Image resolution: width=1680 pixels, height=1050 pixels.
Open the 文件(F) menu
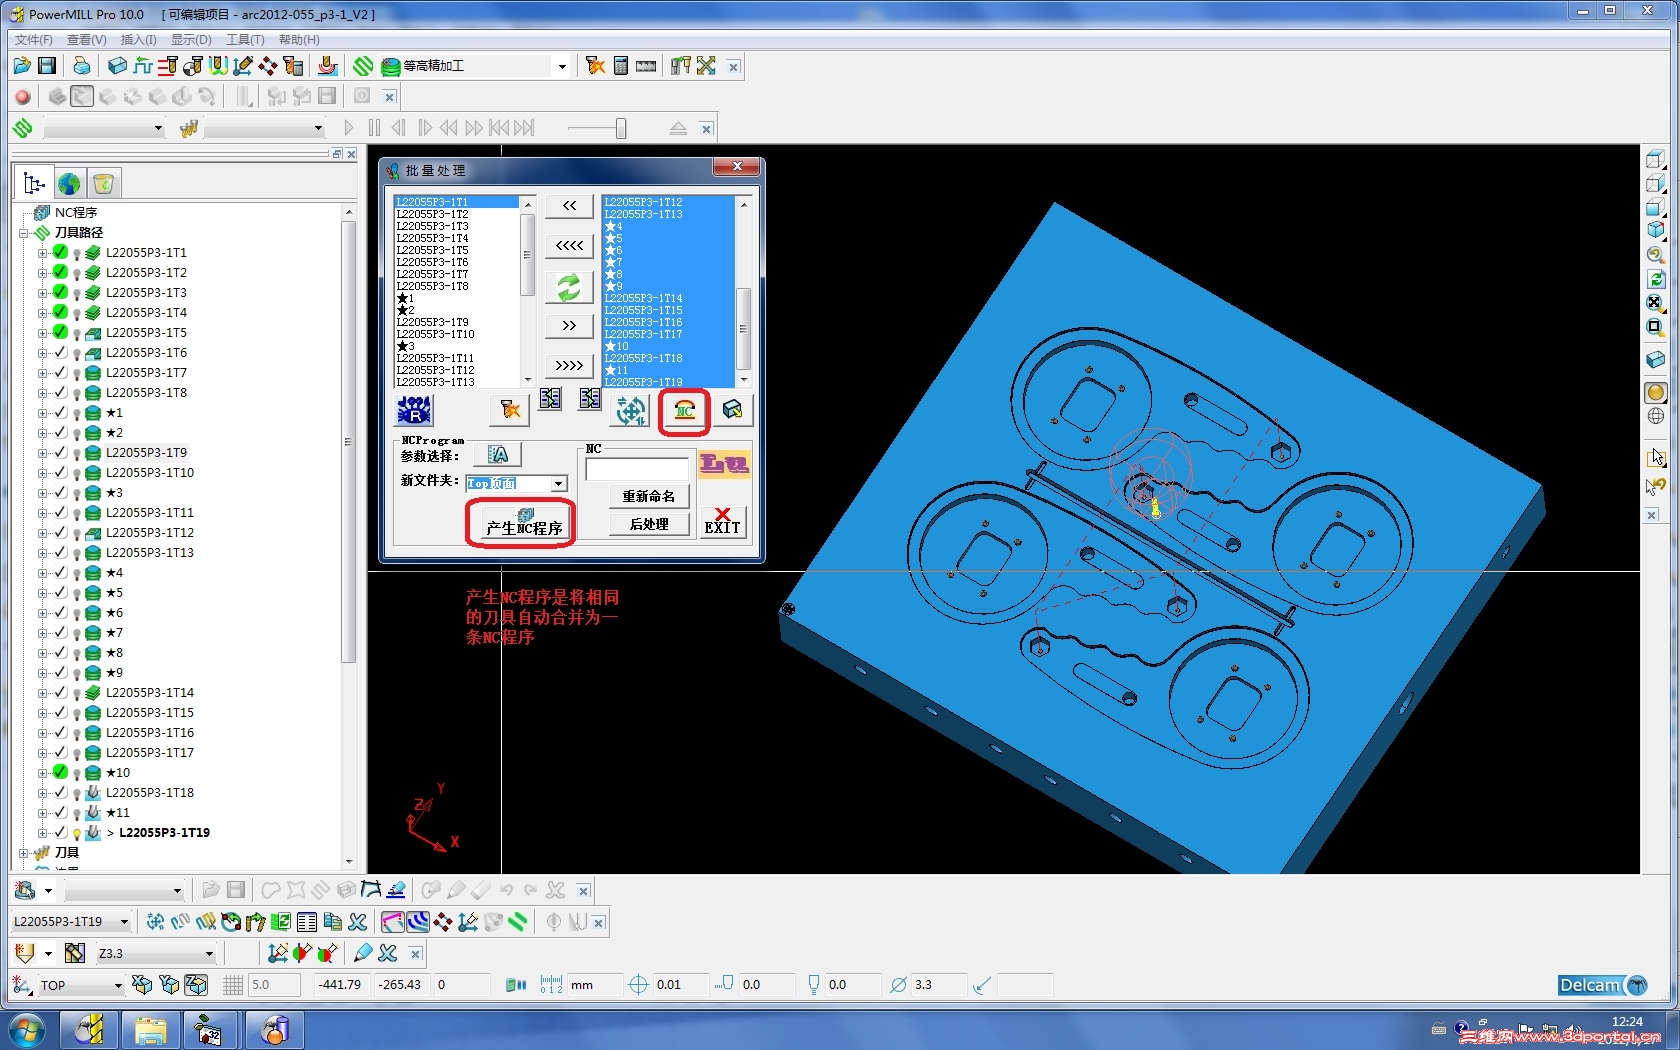click(x=34, y=40)
